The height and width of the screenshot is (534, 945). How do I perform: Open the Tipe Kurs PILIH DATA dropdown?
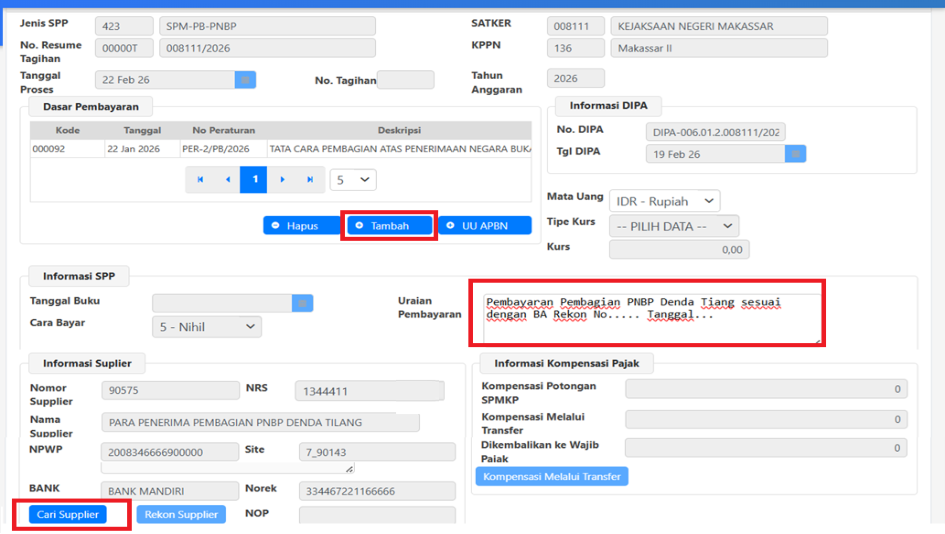(x=674, y=226)
